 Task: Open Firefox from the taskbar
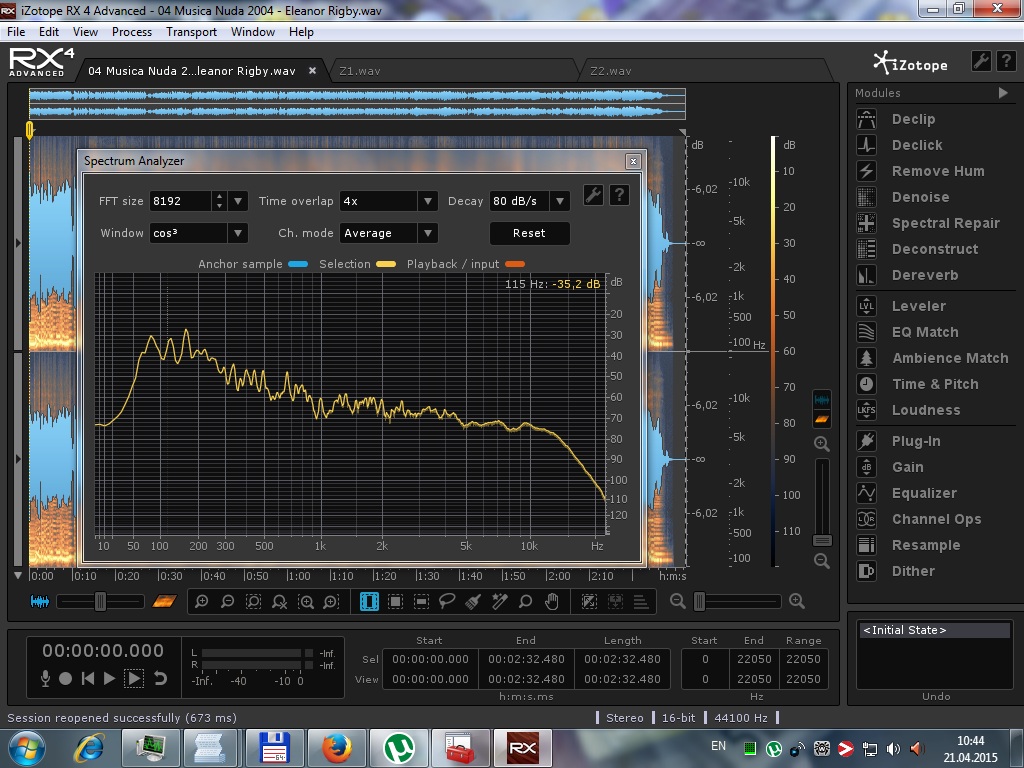point(337,748)
